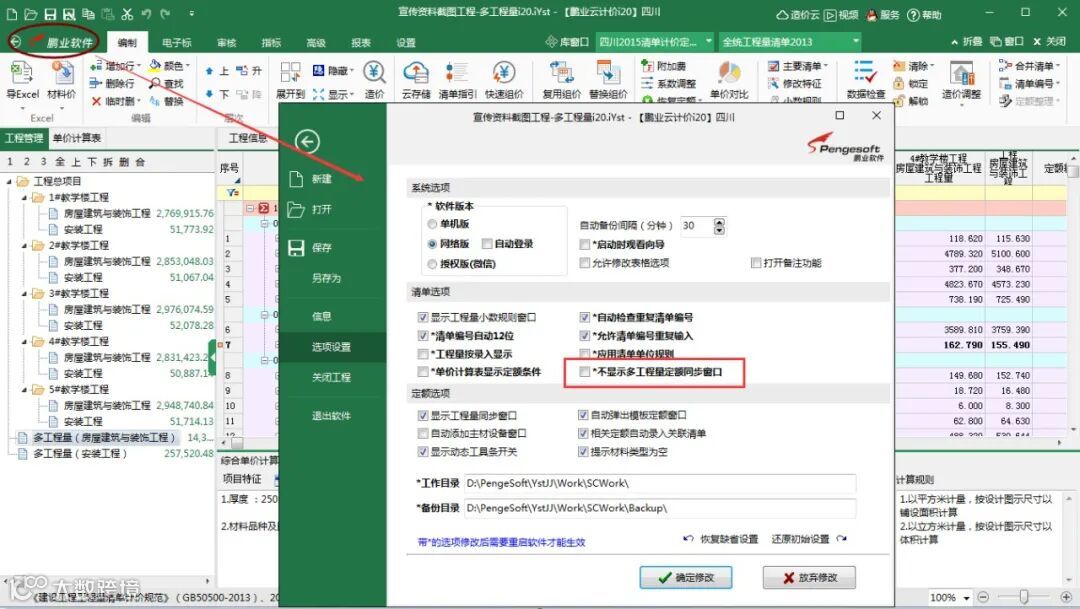The width and height of the screenshot is (1080, 609).
Task: Click 还原初始设置 reset initial settings link
Action: pos(809,539)
